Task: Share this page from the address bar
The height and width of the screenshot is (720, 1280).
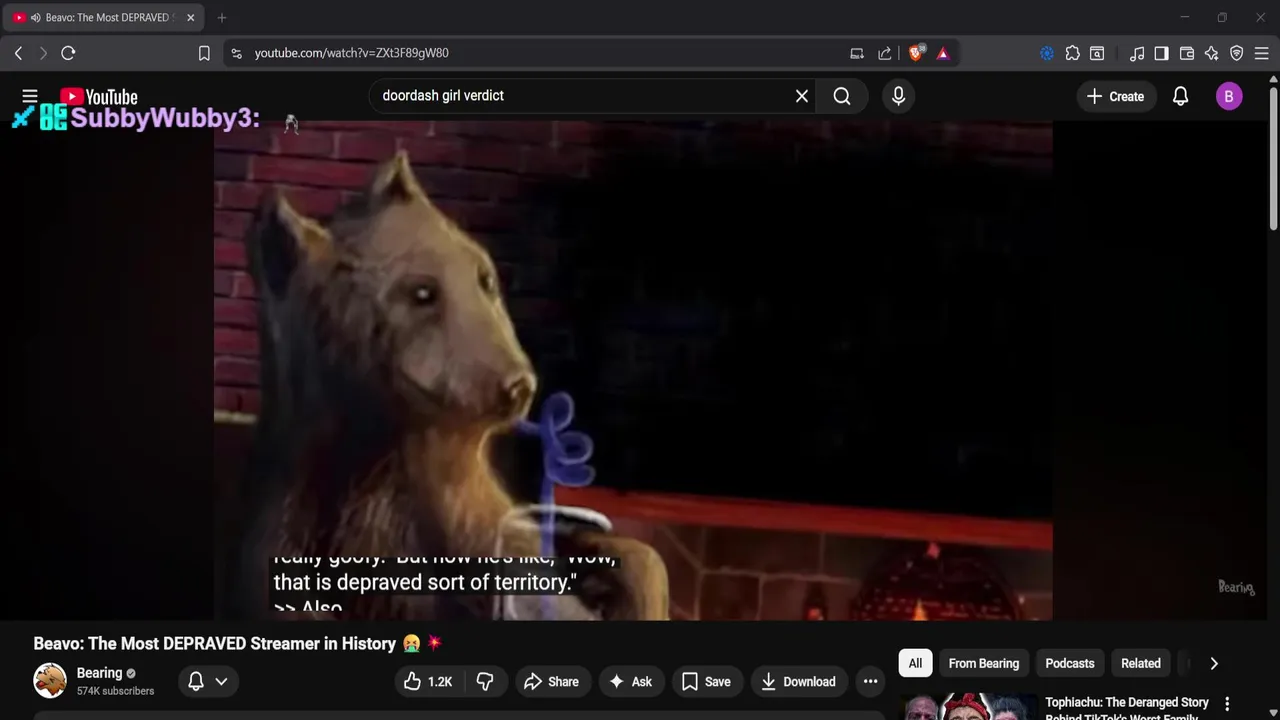Action: (x=885, y=53)
